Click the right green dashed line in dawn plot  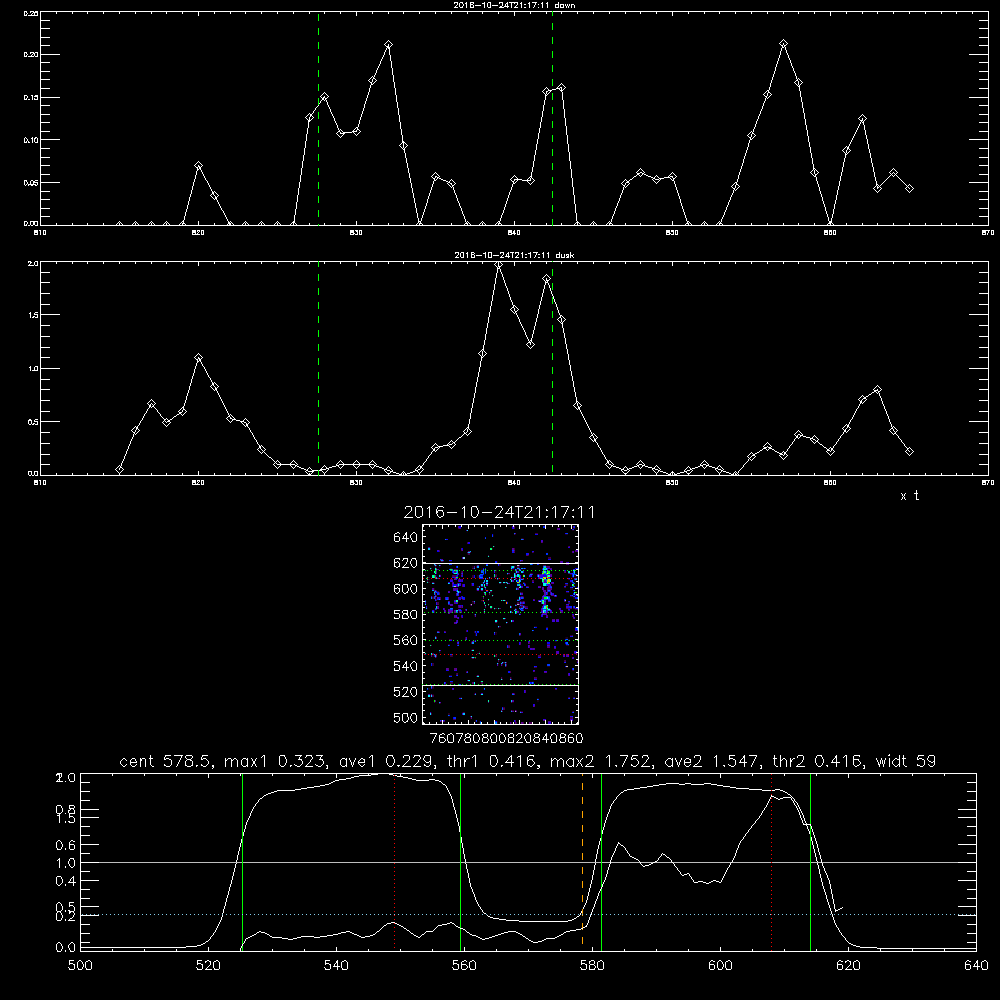coord(552,118)
